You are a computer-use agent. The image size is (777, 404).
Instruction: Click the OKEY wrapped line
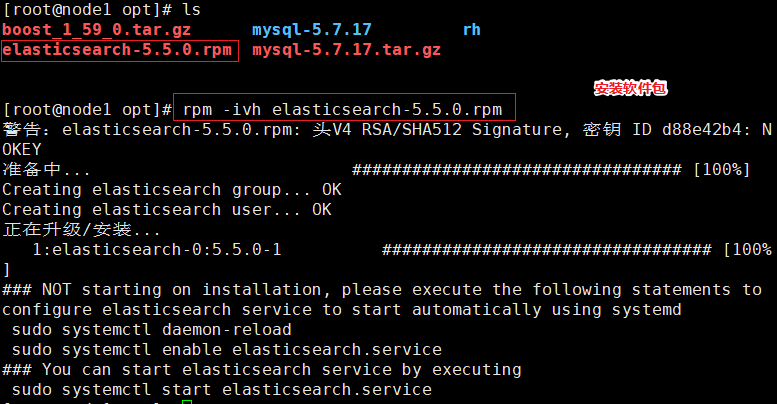(22, 150)
